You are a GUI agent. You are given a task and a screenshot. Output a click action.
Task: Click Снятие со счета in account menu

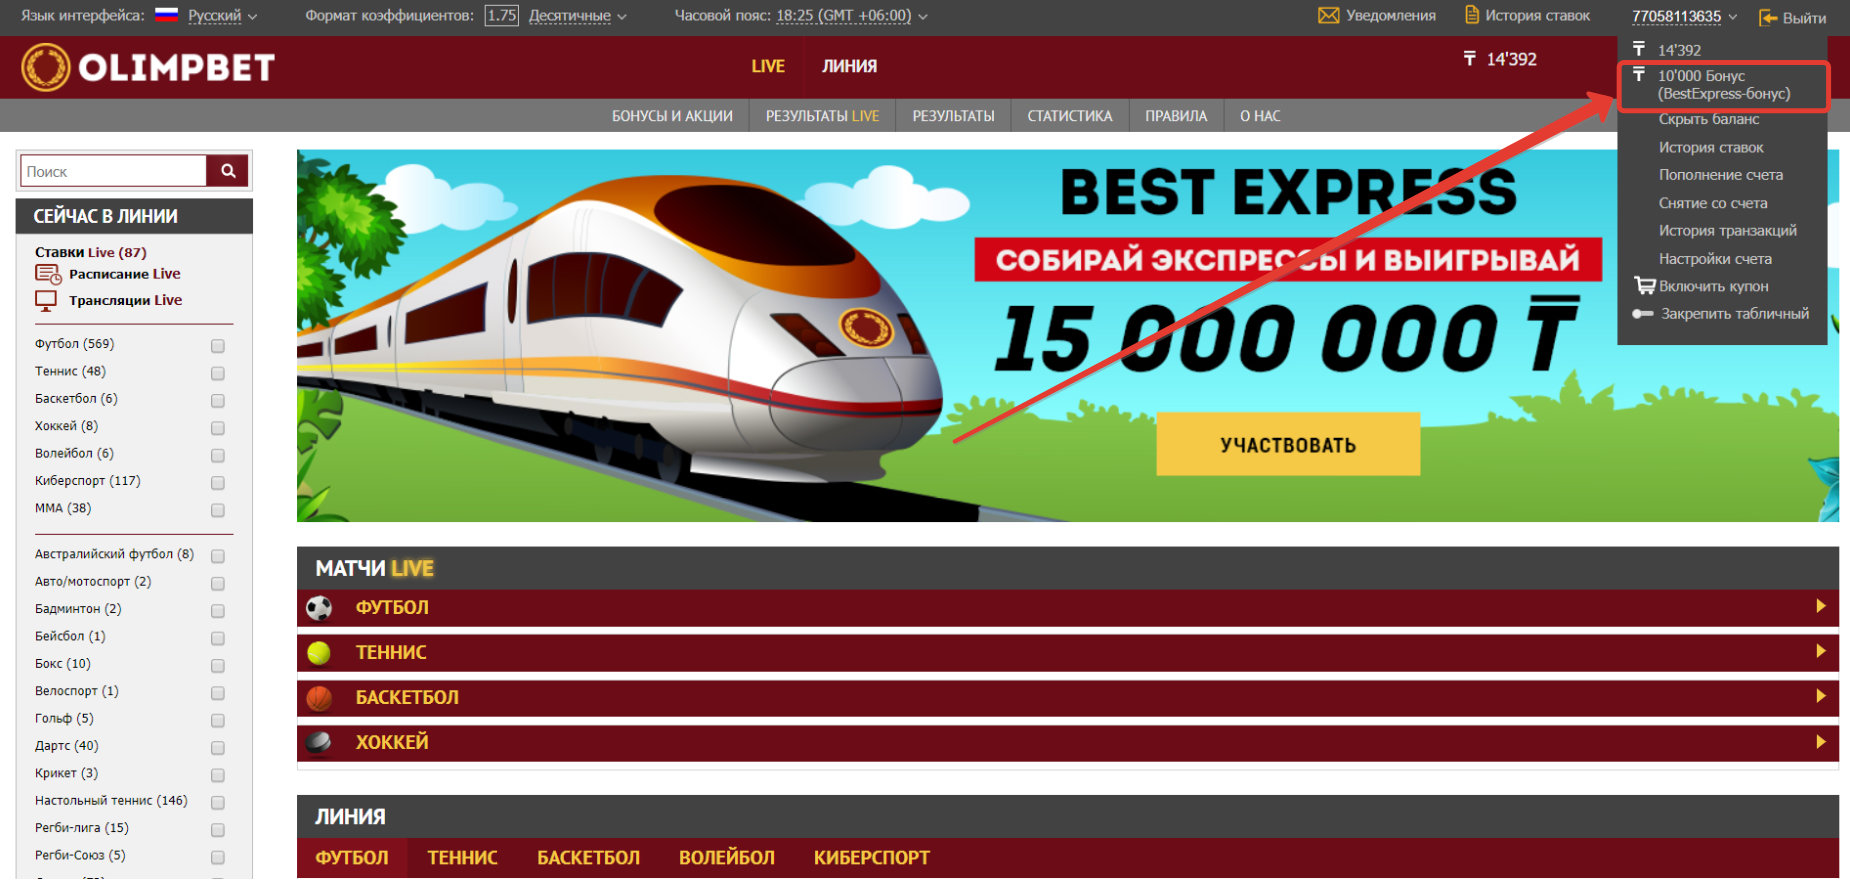(x=1712, y=203)
